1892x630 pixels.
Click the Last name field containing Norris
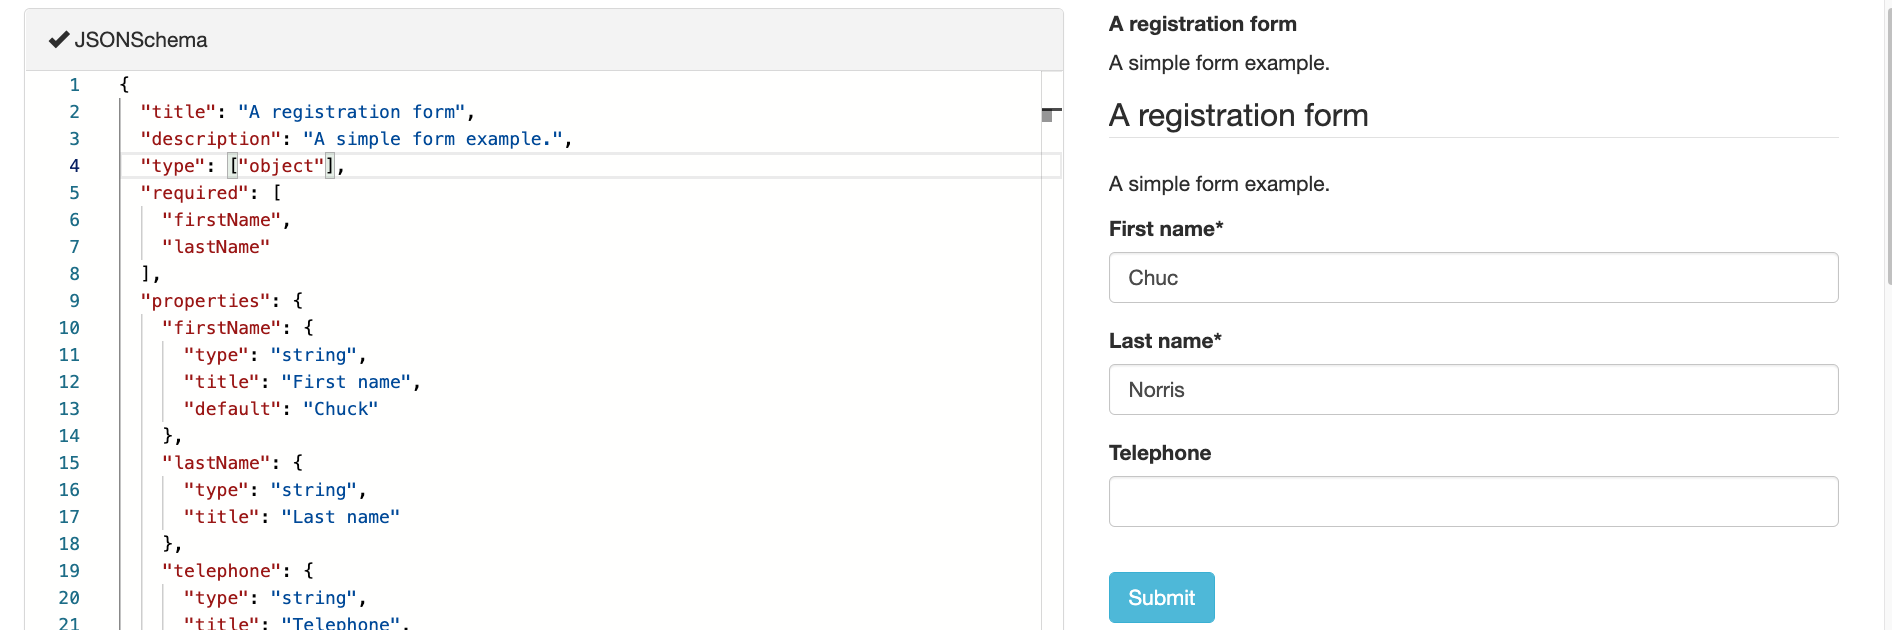(1472, 390)
